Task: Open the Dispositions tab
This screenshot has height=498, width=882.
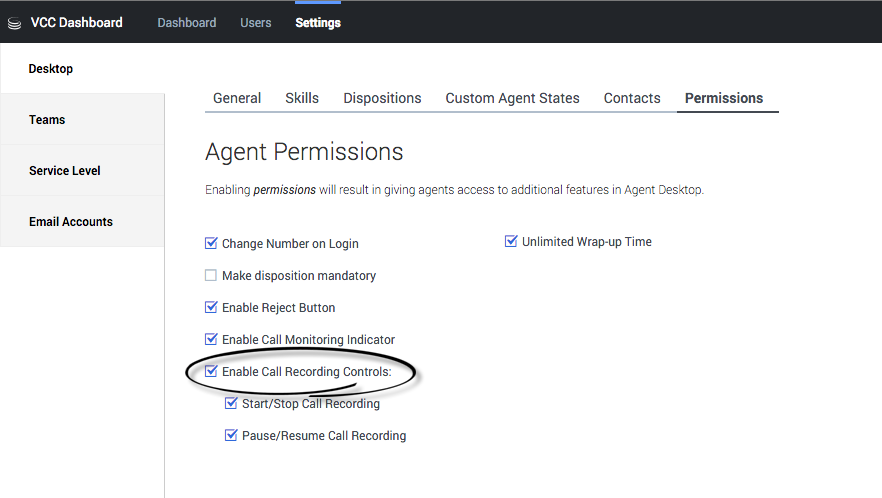Action: 382,98
